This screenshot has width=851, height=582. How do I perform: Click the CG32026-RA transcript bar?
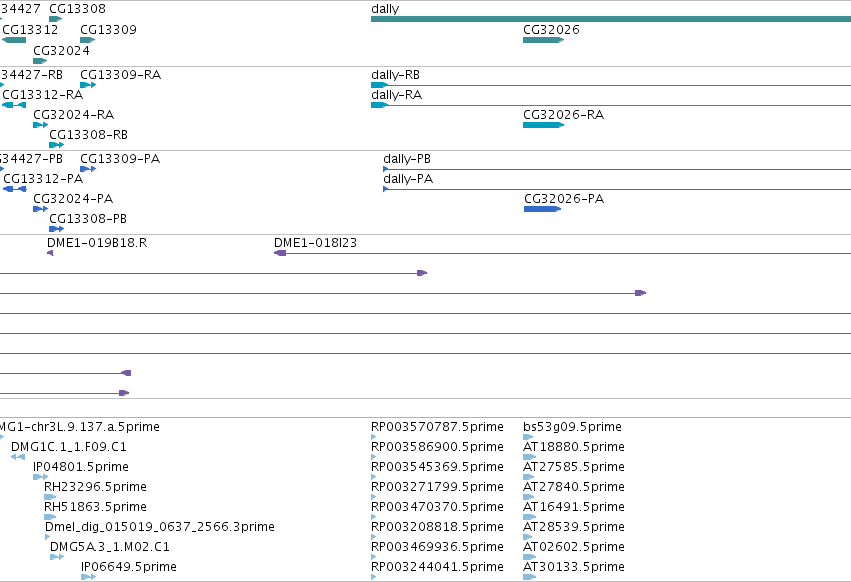543,125
